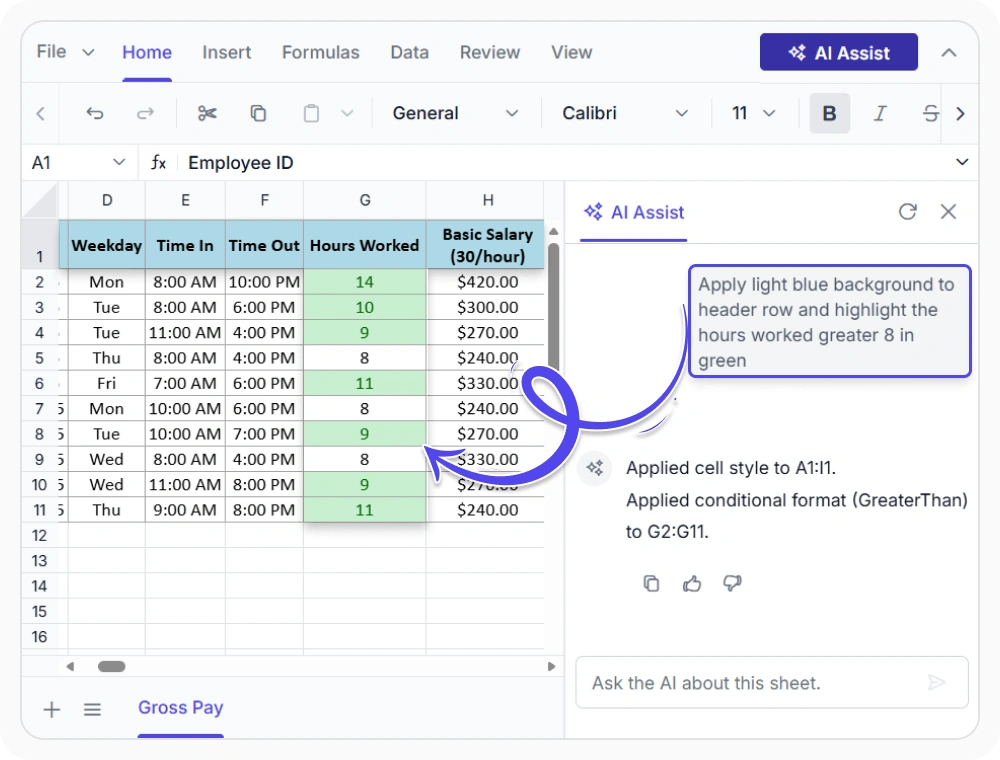Select column H header

487,201
